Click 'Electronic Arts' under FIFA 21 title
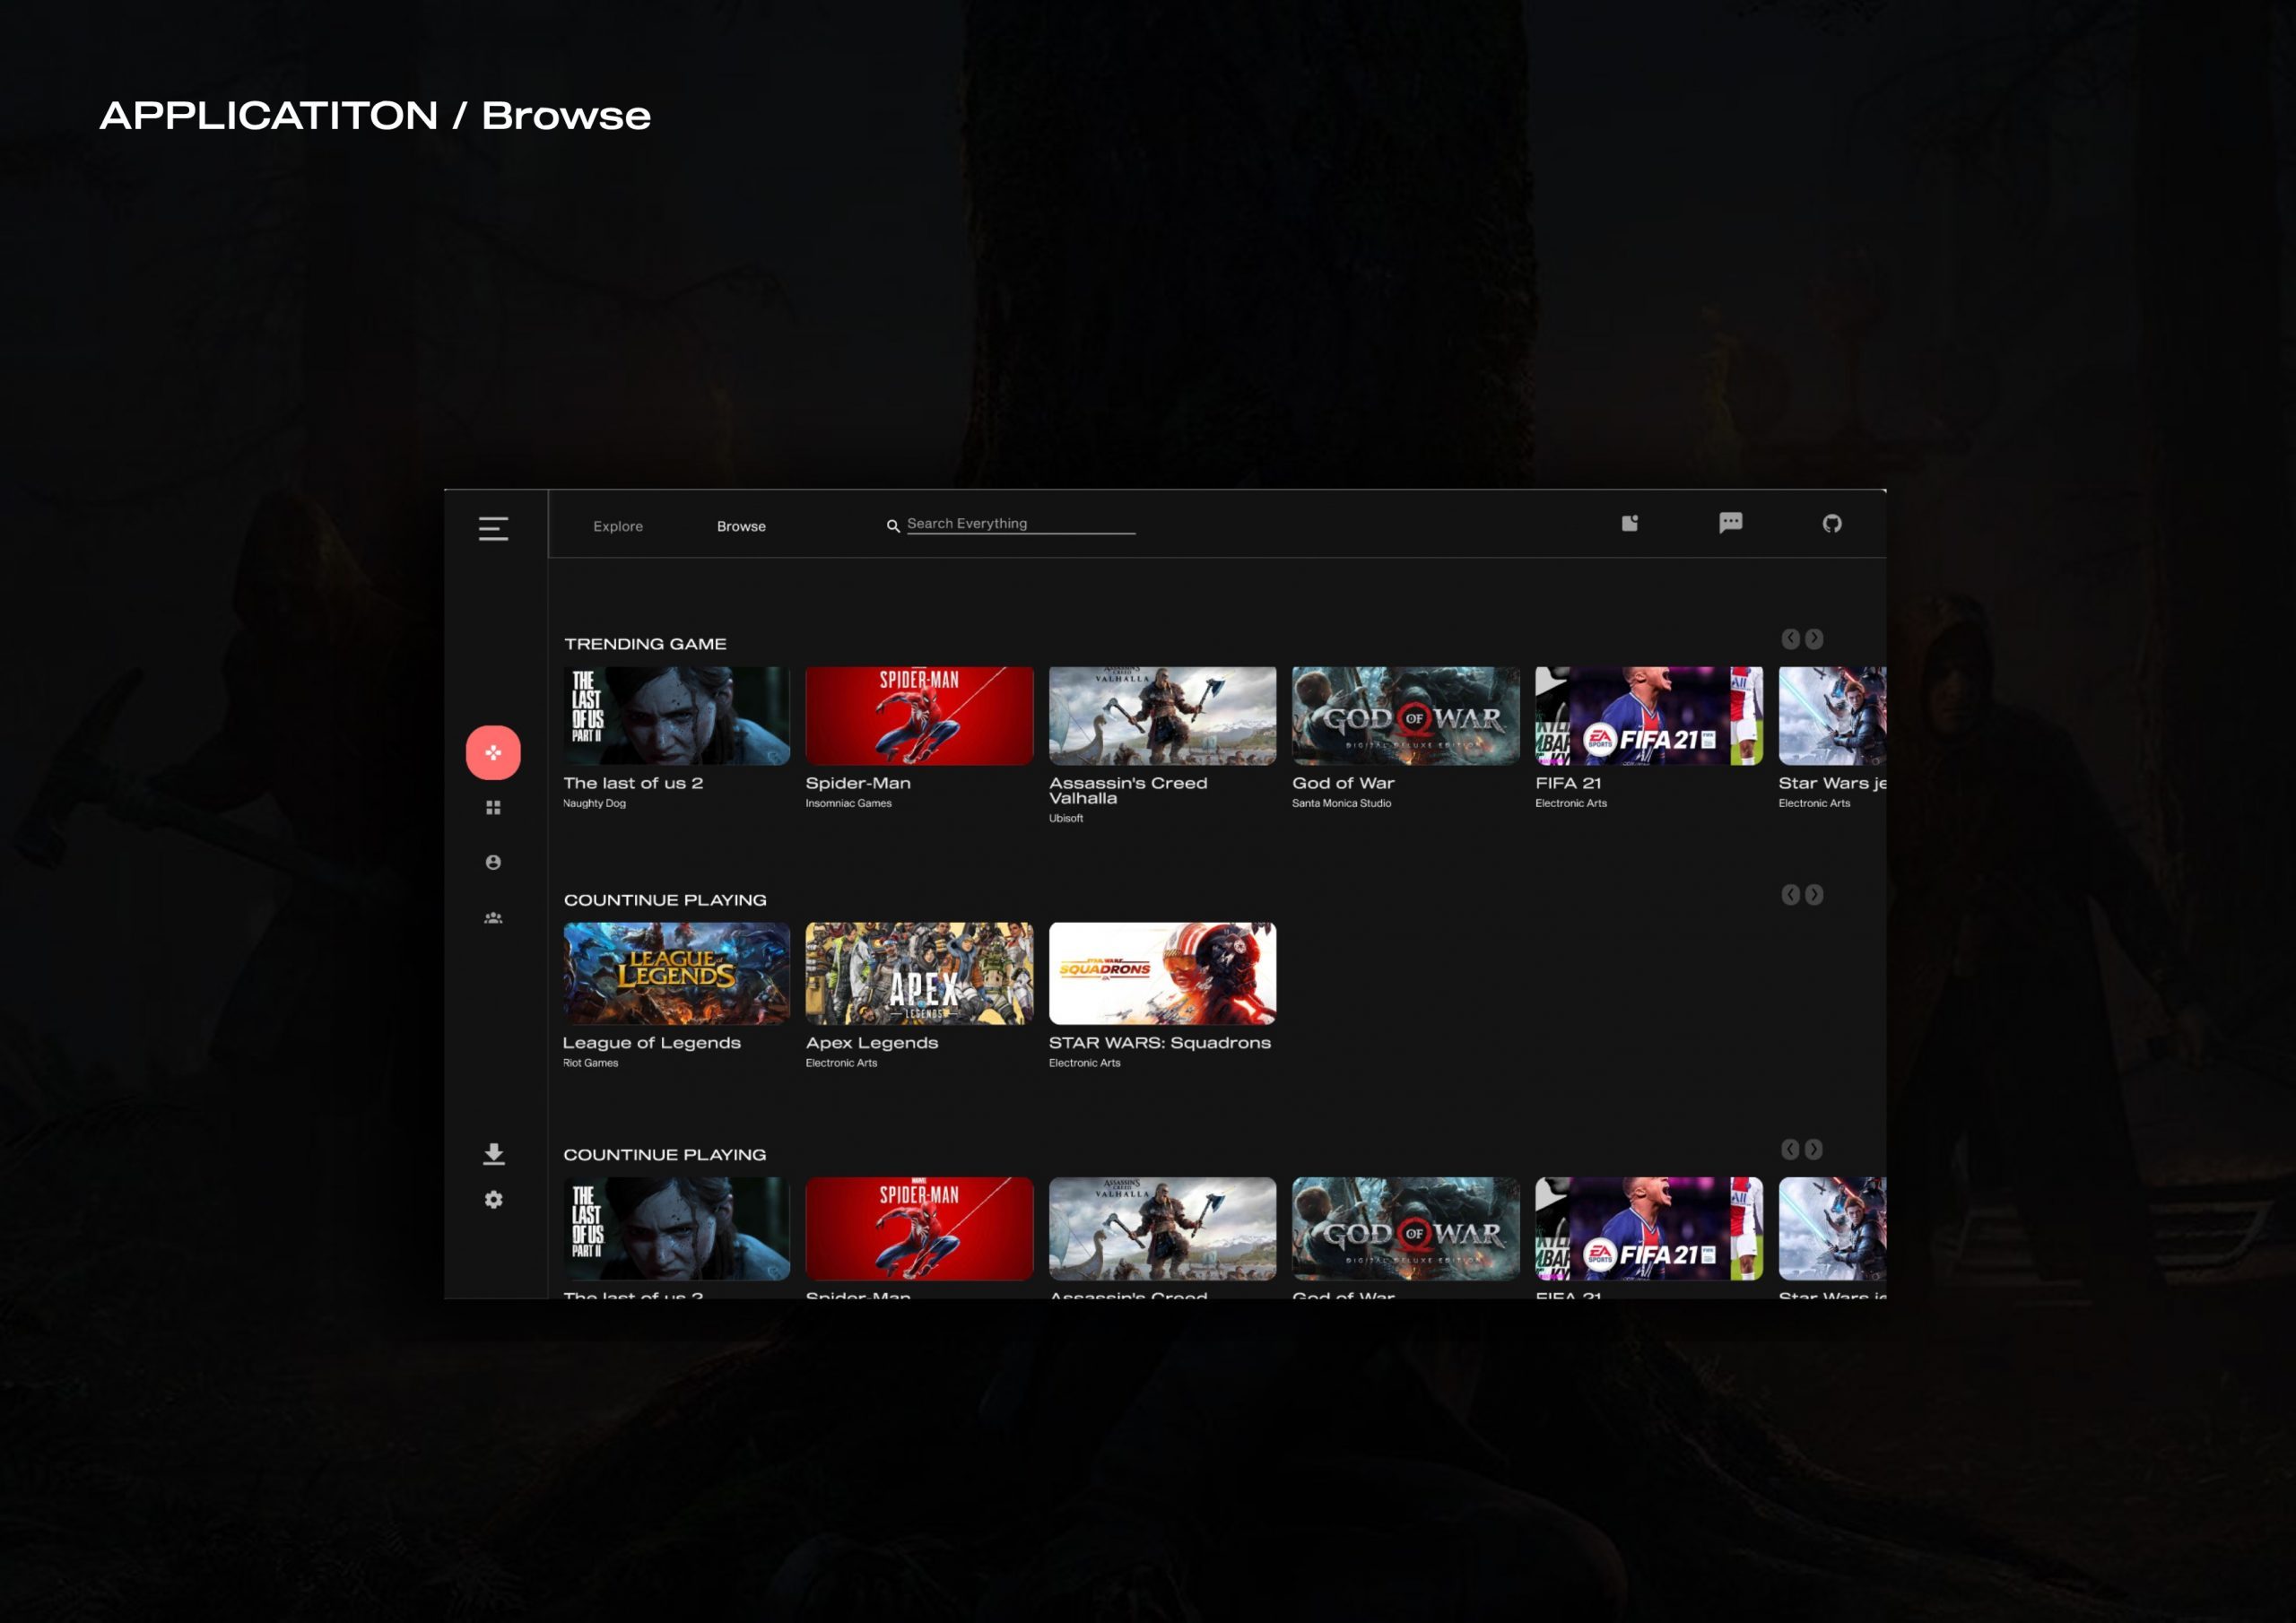 point(1571,803)
